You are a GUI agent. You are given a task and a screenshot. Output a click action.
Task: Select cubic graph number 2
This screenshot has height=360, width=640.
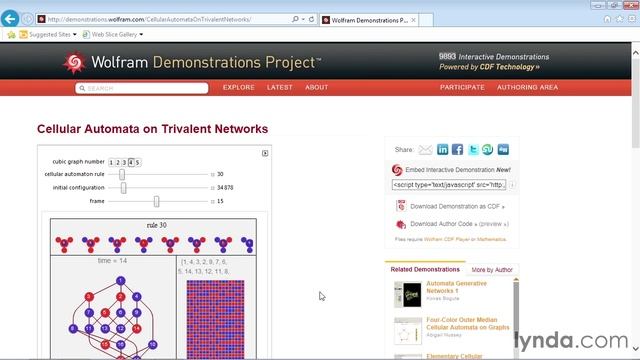[118, 162]
